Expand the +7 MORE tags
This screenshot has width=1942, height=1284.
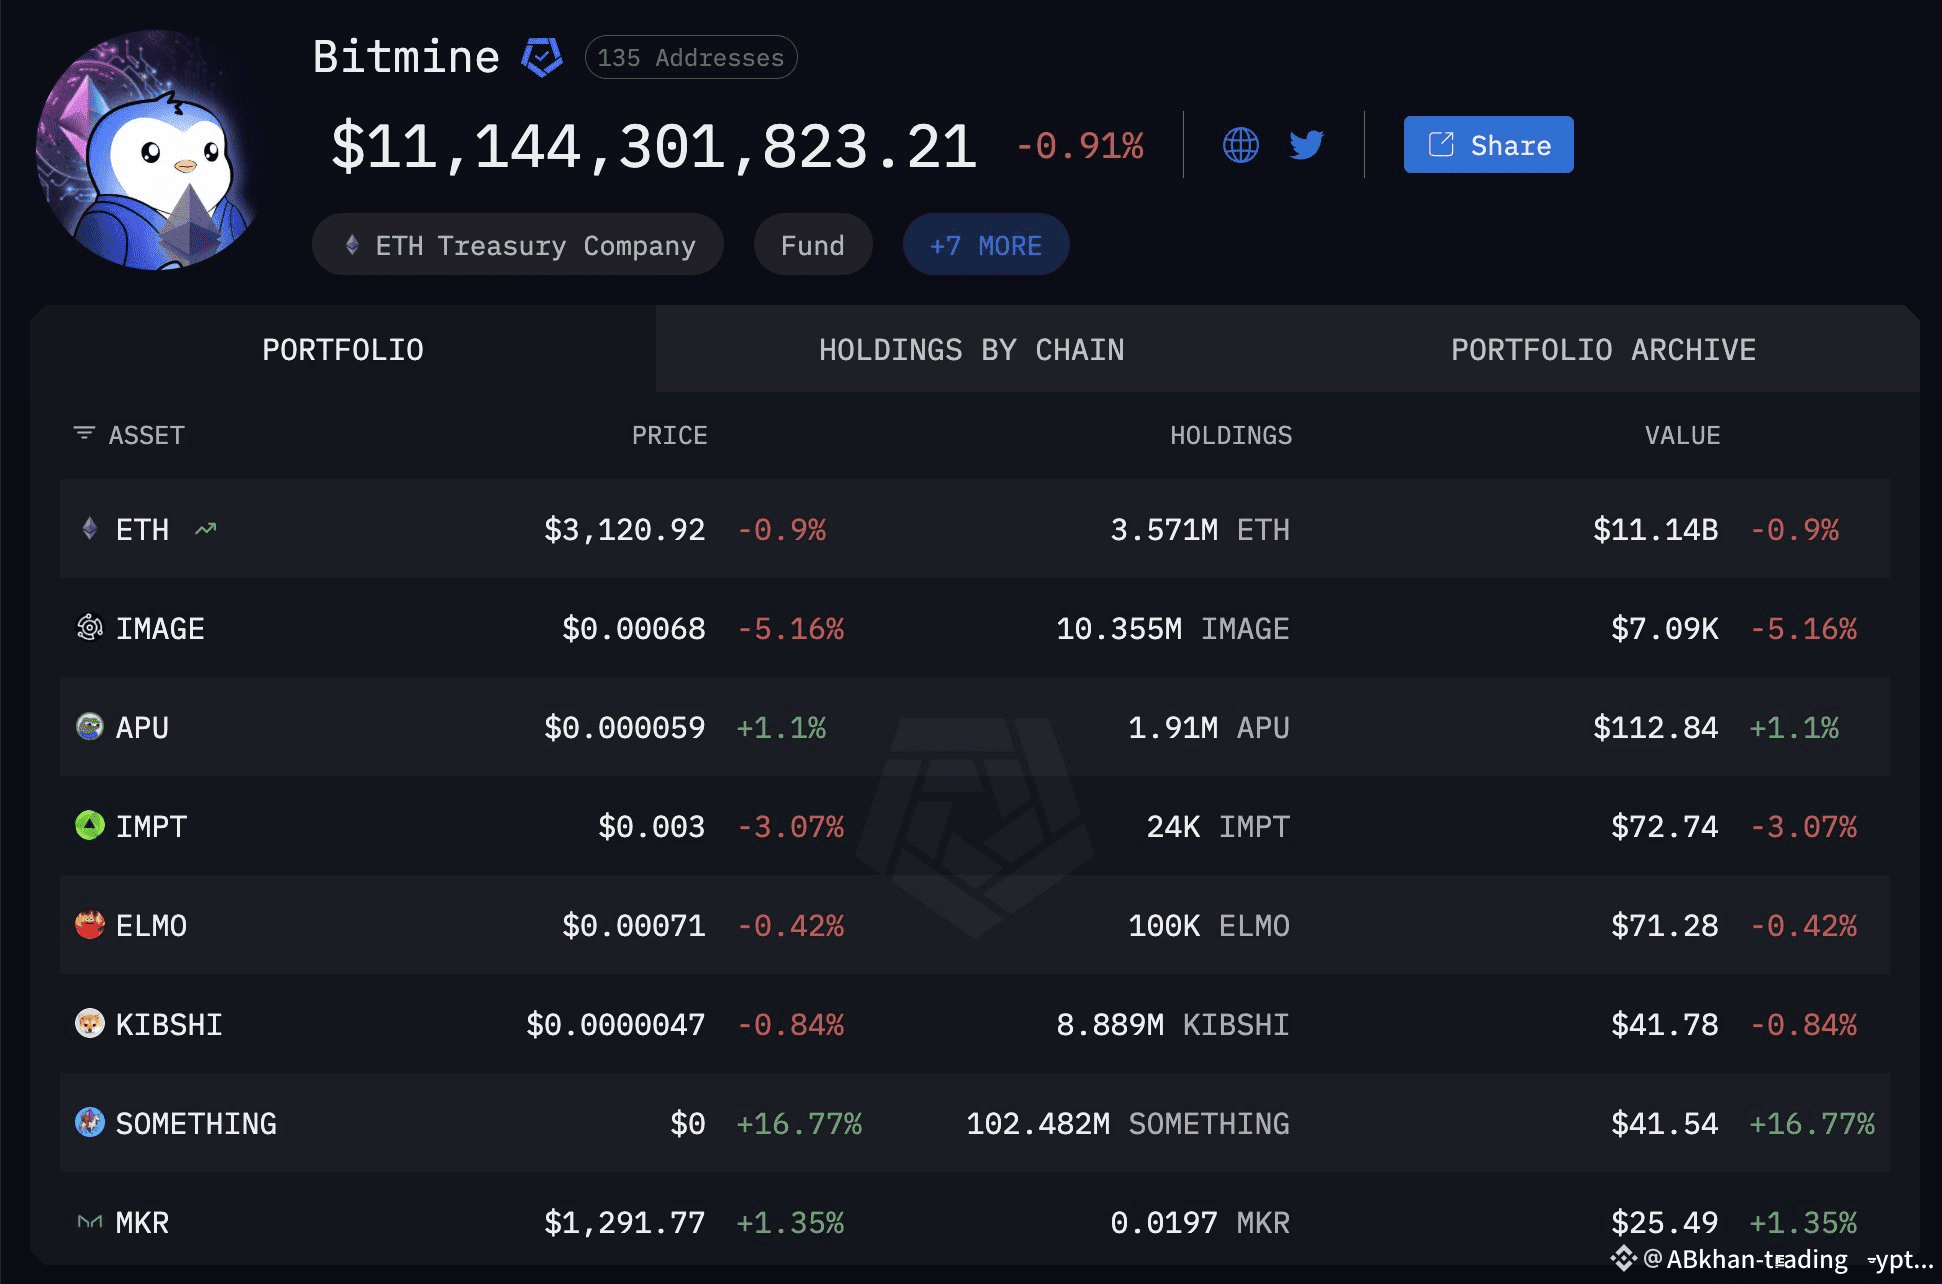click(x=985, y=245)
